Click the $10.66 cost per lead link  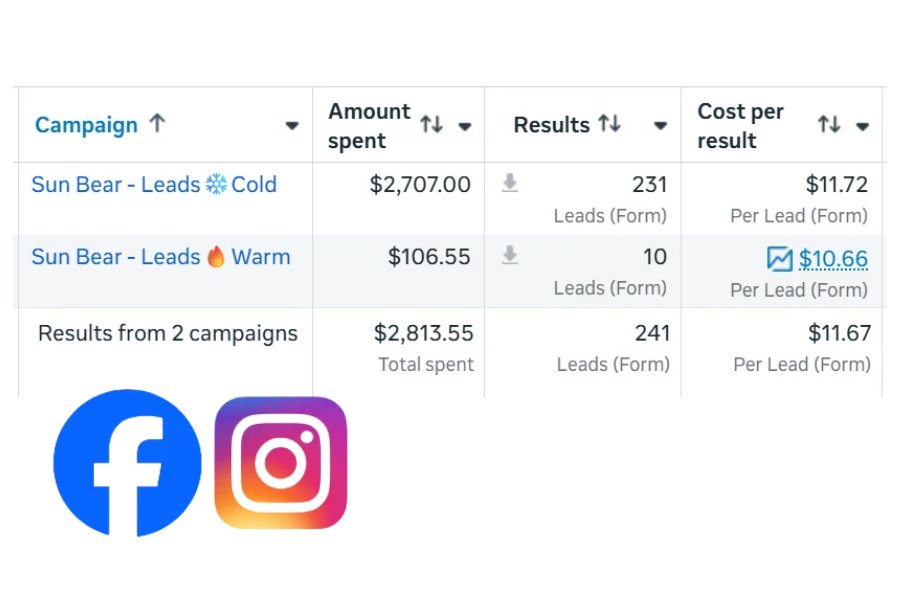click(x=833, y=260)
